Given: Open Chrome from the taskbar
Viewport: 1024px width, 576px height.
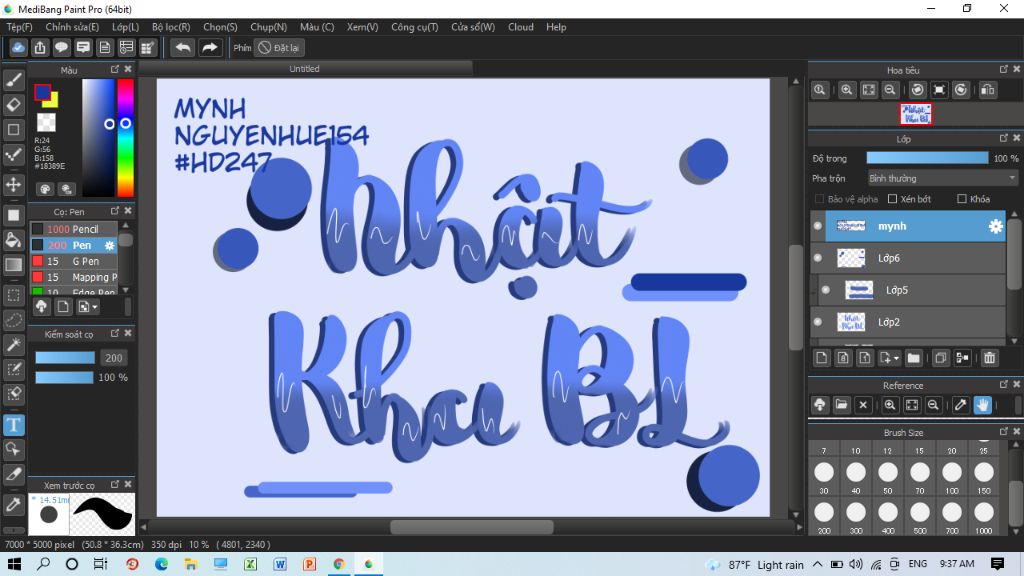Looking at the screenshot, I should click(338, 564).
